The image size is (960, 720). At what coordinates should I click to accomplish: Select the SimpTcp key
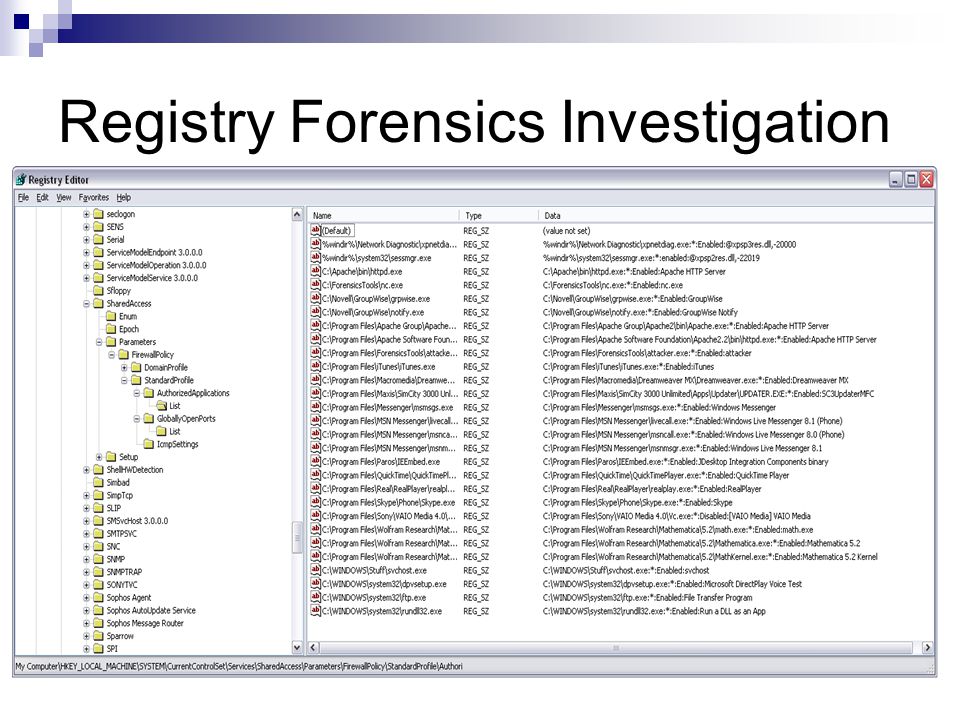click(x=119, y=495)
